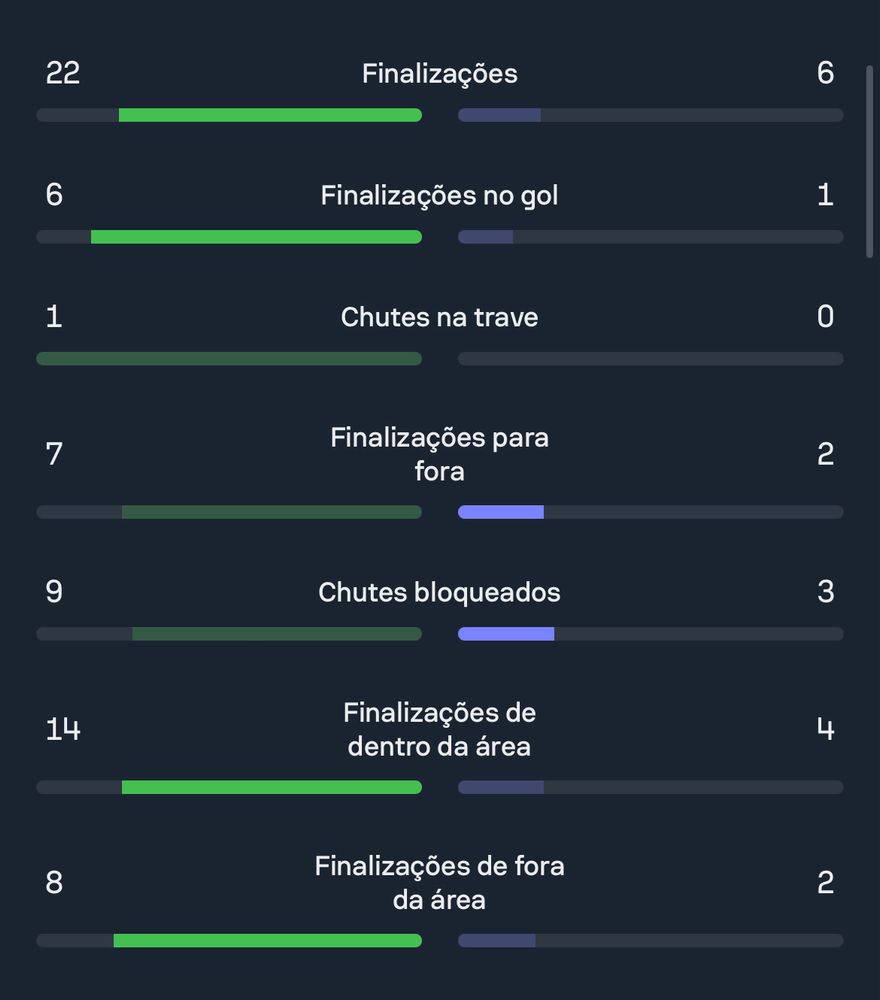Select the Chutes bloqueados label
880x1000 pixels.
point(439,592)
